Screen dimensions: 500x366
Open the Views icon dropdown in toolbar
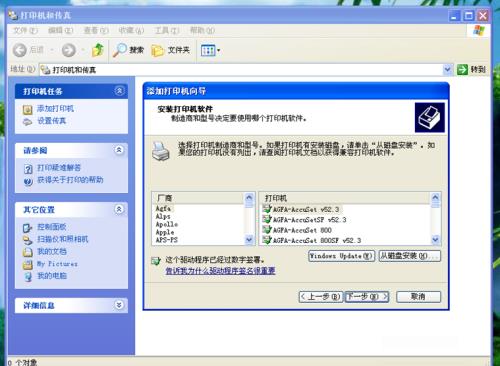[x=211, y=51]
